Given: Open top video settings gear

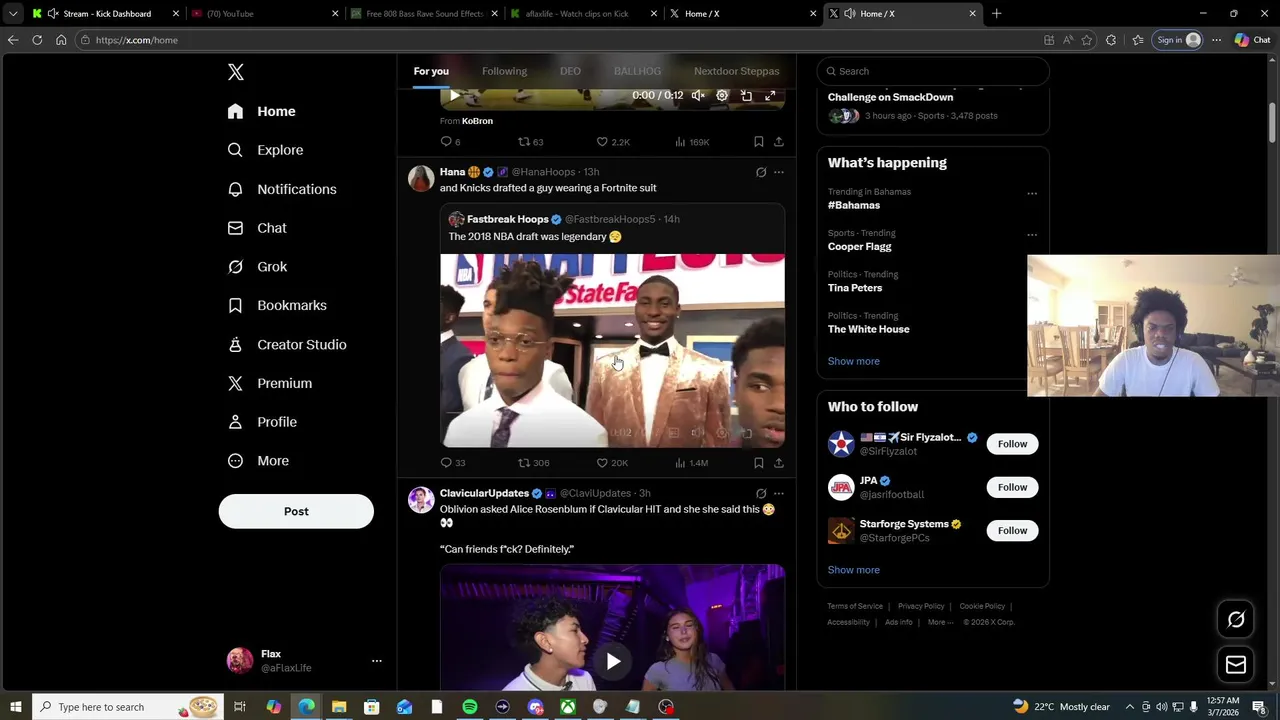Looking at the screenshot, I should 722,96.
